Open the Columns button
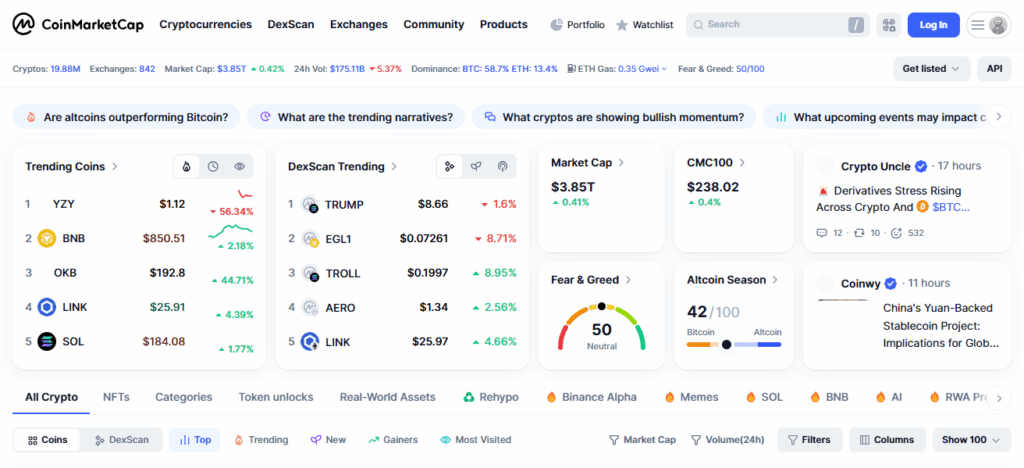Viewport: 1024px width, 468px height. coord(888,440)
